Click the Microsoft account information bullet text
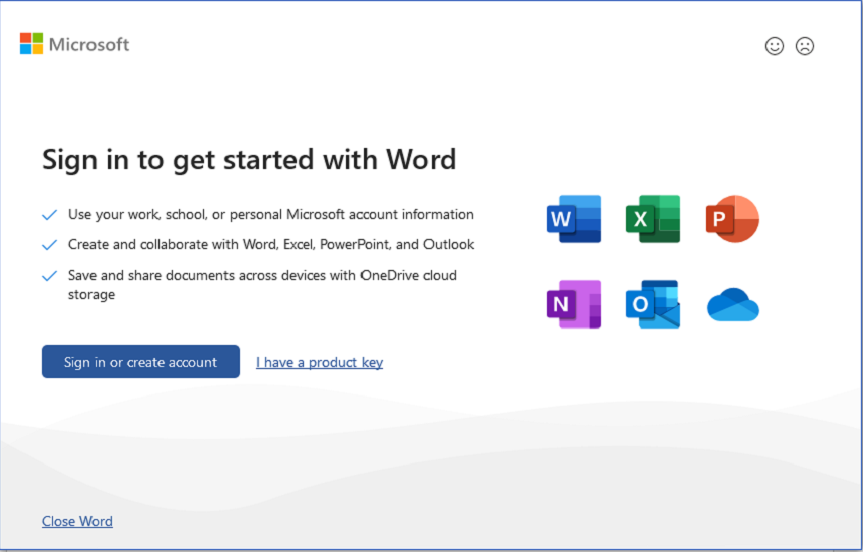Viewport: 863px width, 552px height. pos(270,214)
